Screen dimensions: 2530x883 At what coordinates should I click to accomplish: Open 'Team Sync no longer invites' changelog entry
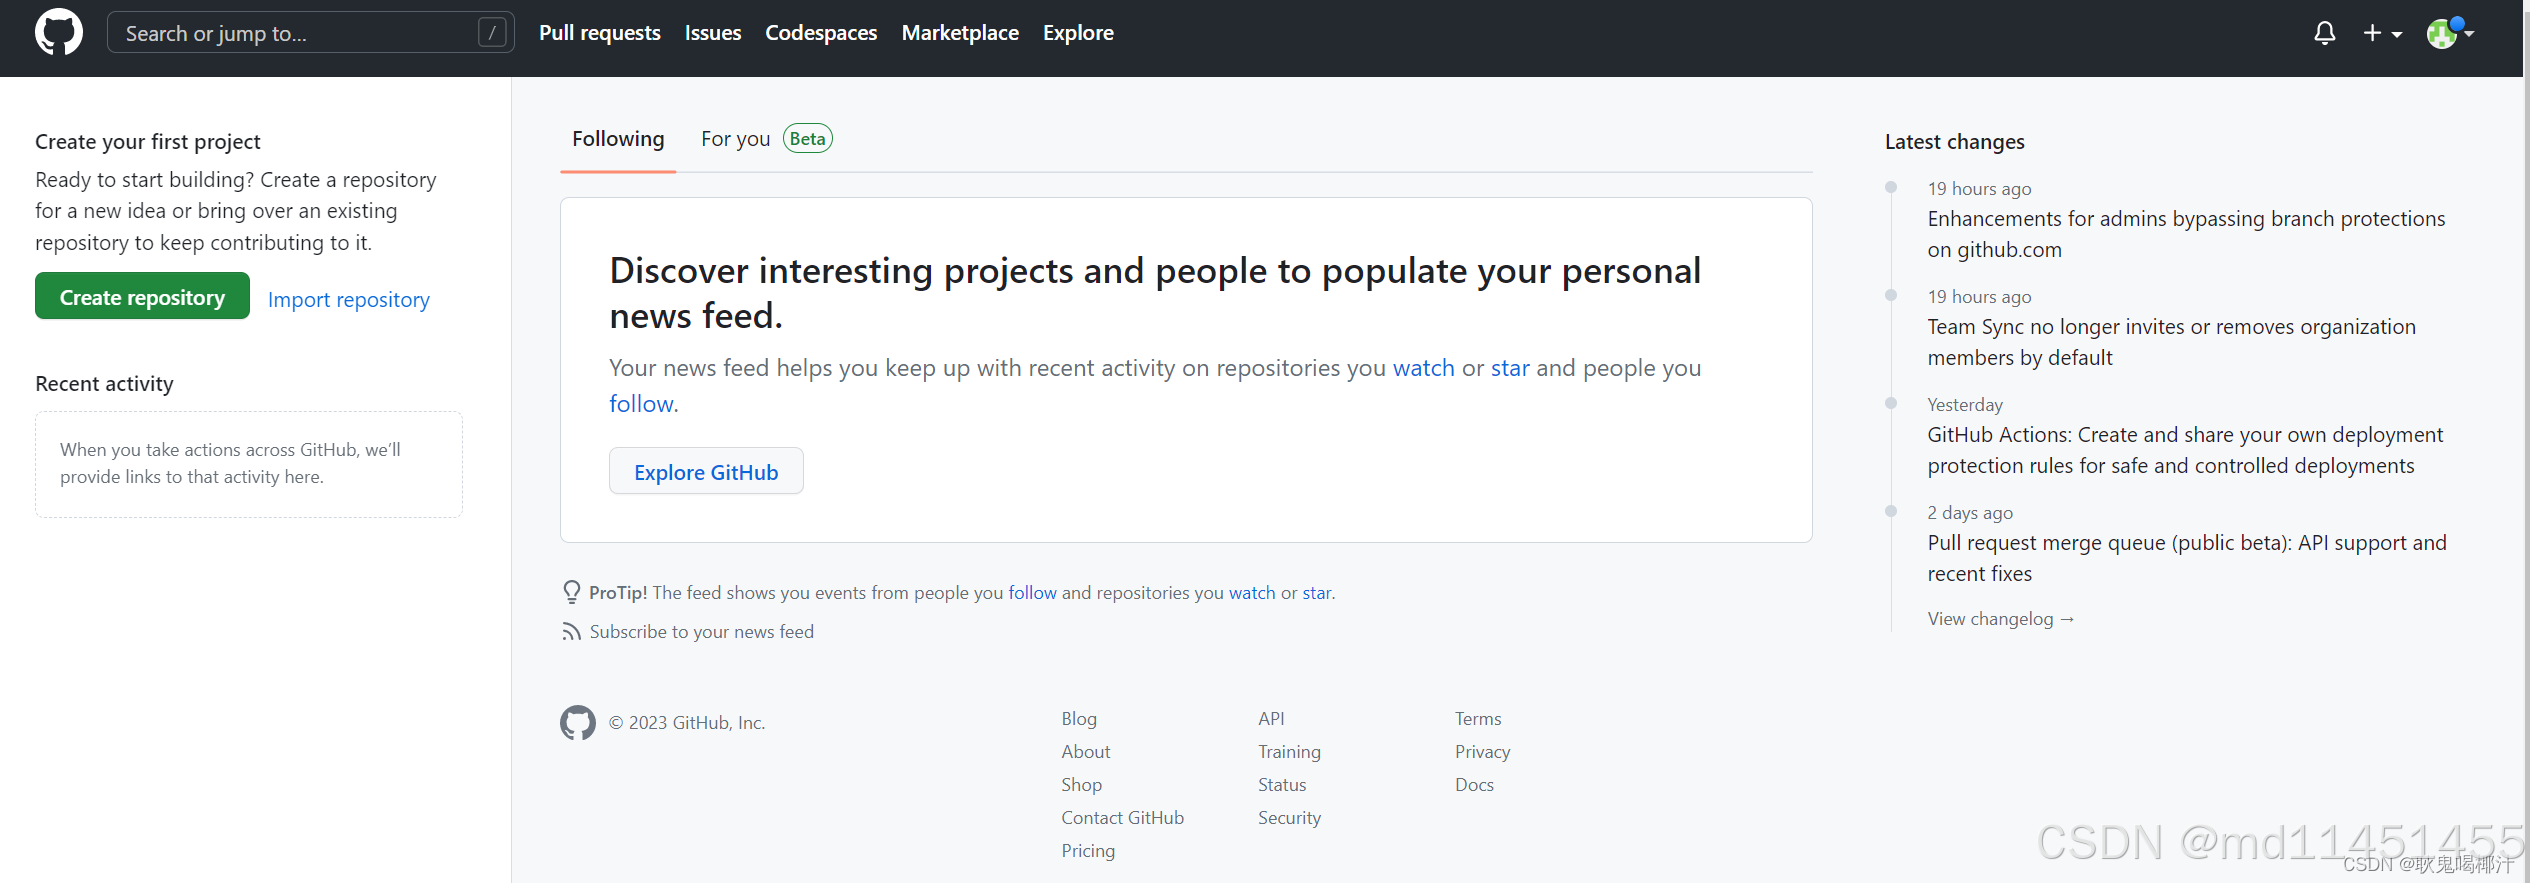(2171, 342)
